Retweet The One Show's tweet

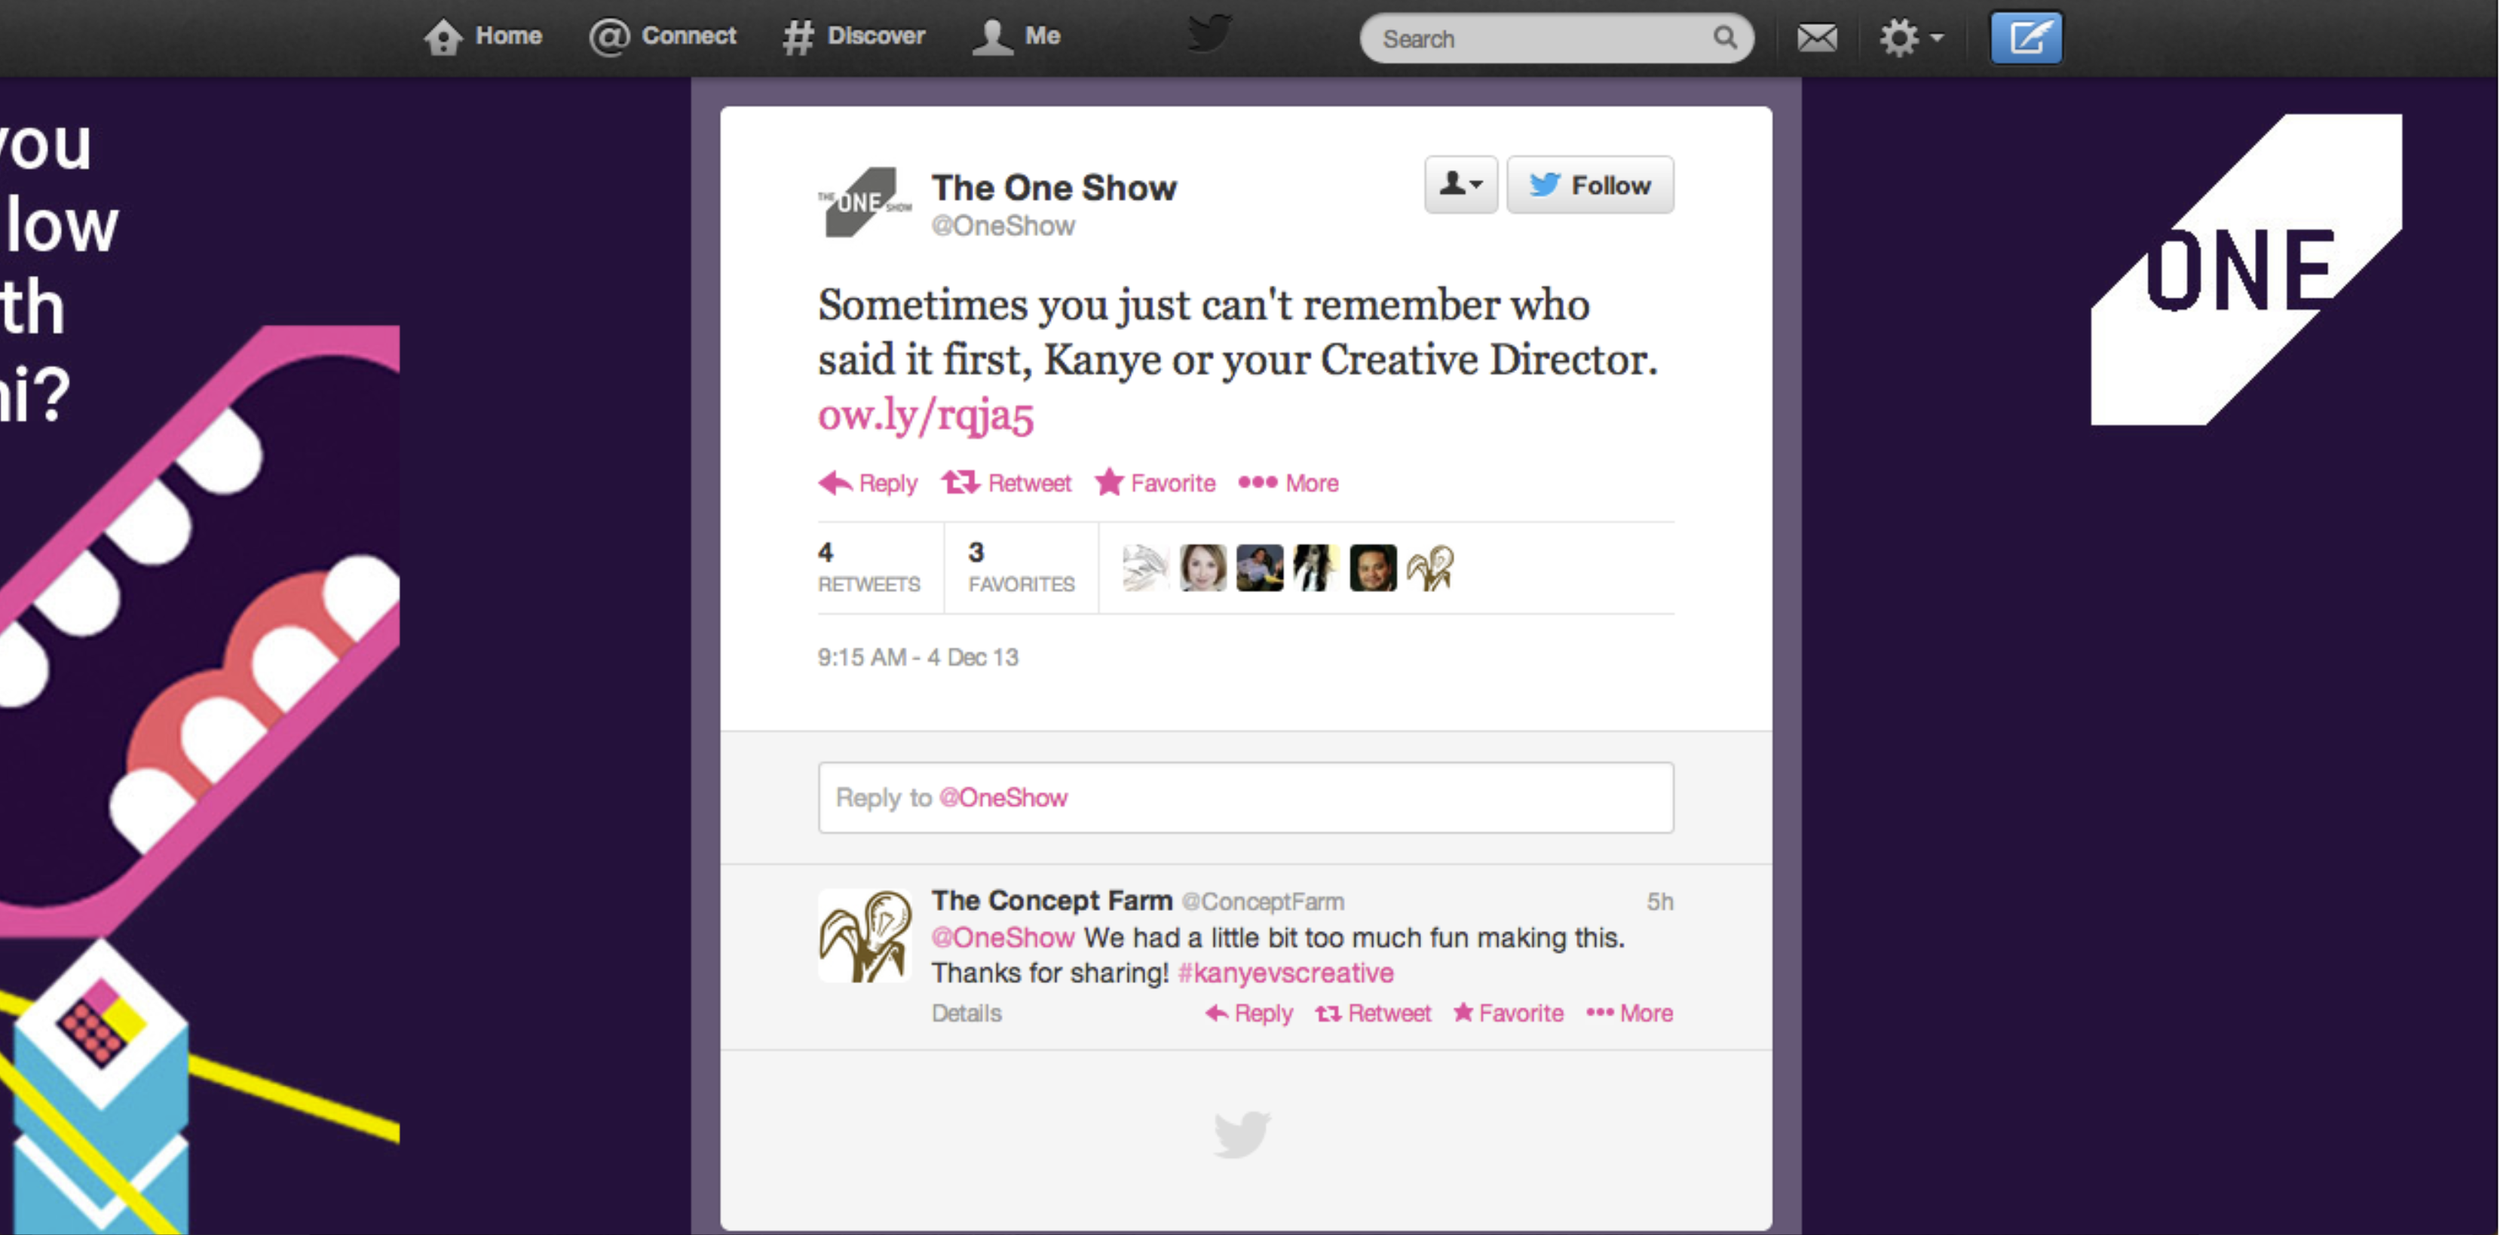tap(1007, 483)
